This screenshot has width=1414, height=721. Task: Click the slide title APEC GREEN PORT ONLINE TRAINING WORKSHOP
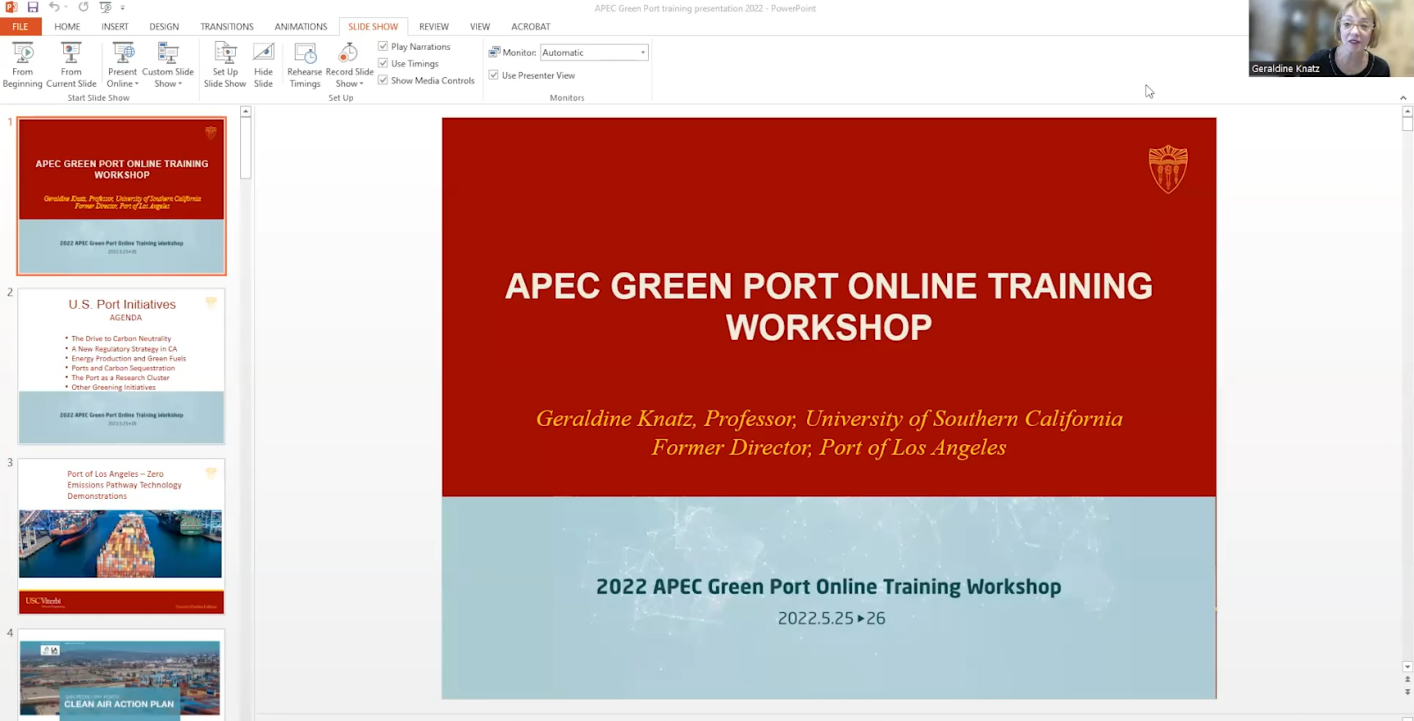pos(829,306)
